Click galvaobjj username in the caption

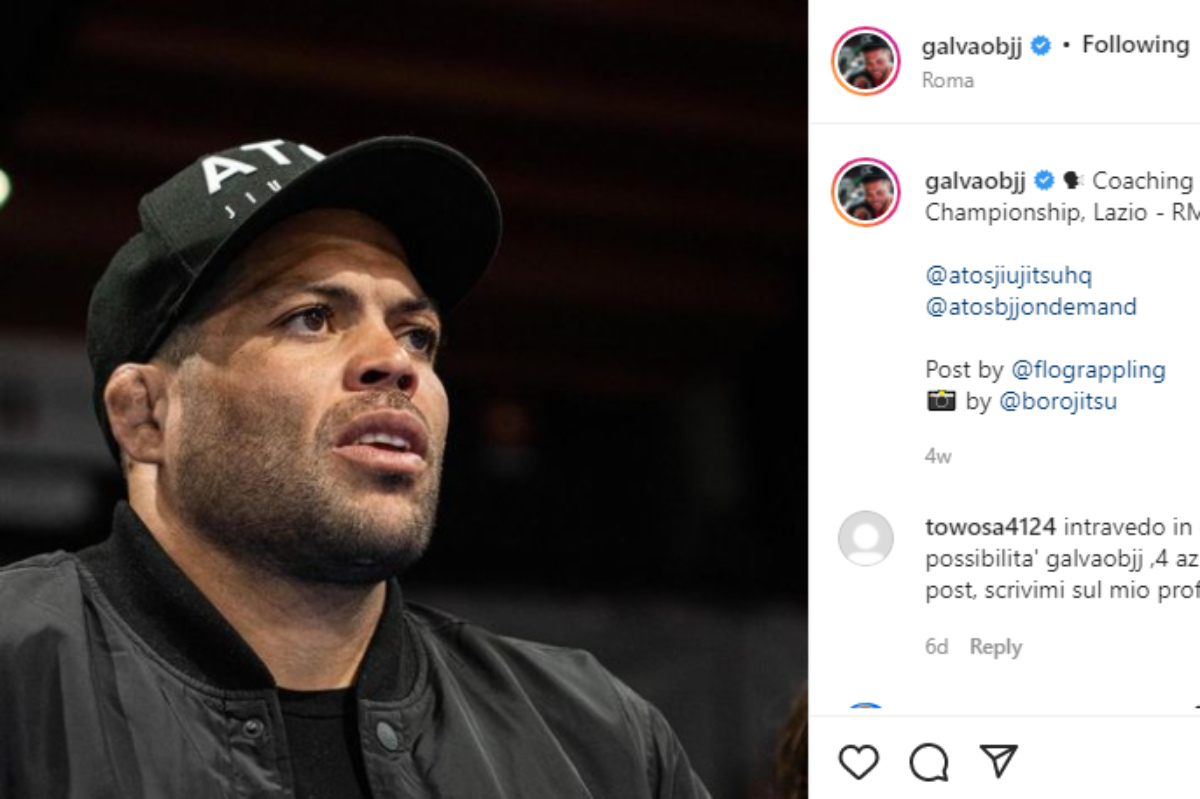(975, 181)
